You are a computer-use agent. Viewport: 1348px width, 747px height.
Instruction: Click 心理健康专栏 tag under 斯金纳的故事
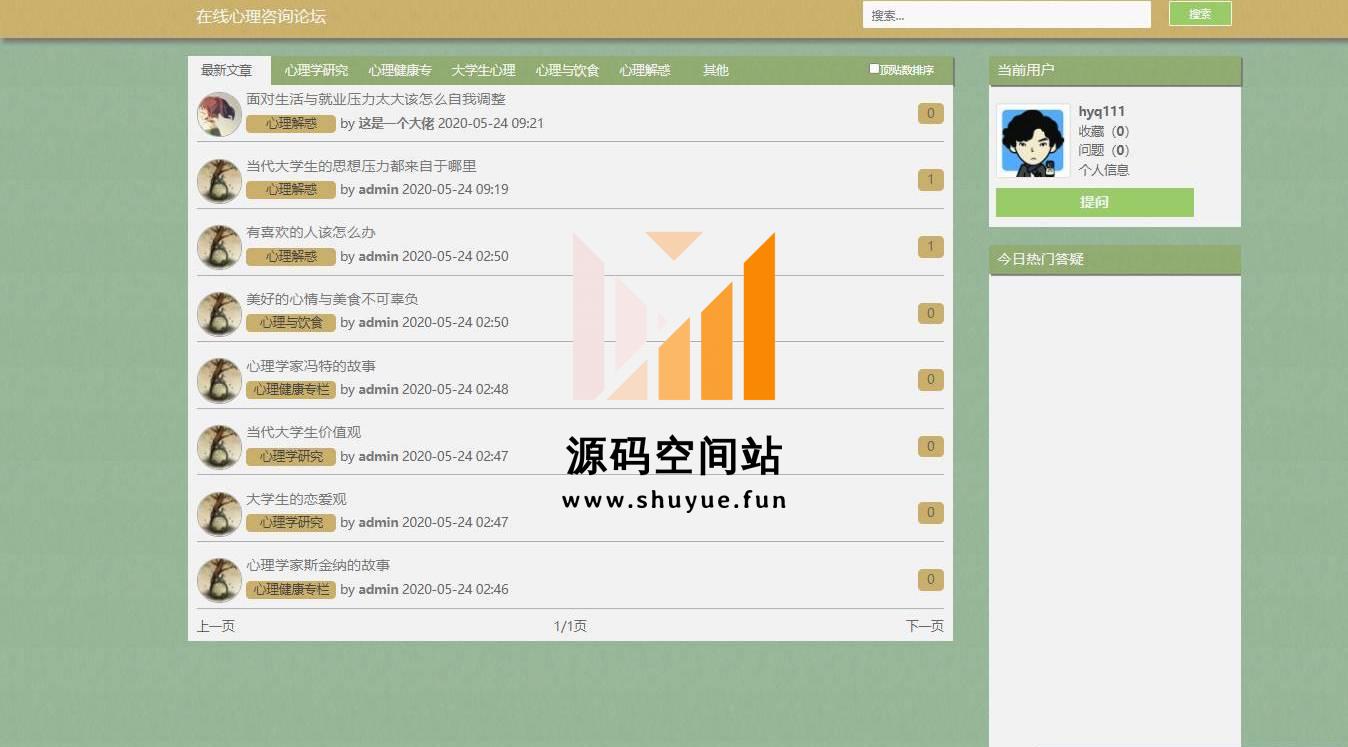[291, 589]
